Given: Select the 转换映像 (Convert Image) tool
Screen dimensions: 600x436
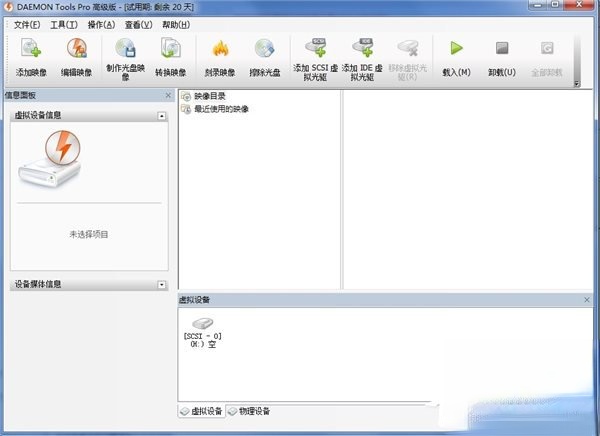Looking at the screenshot, I should (x=171, y=48).
